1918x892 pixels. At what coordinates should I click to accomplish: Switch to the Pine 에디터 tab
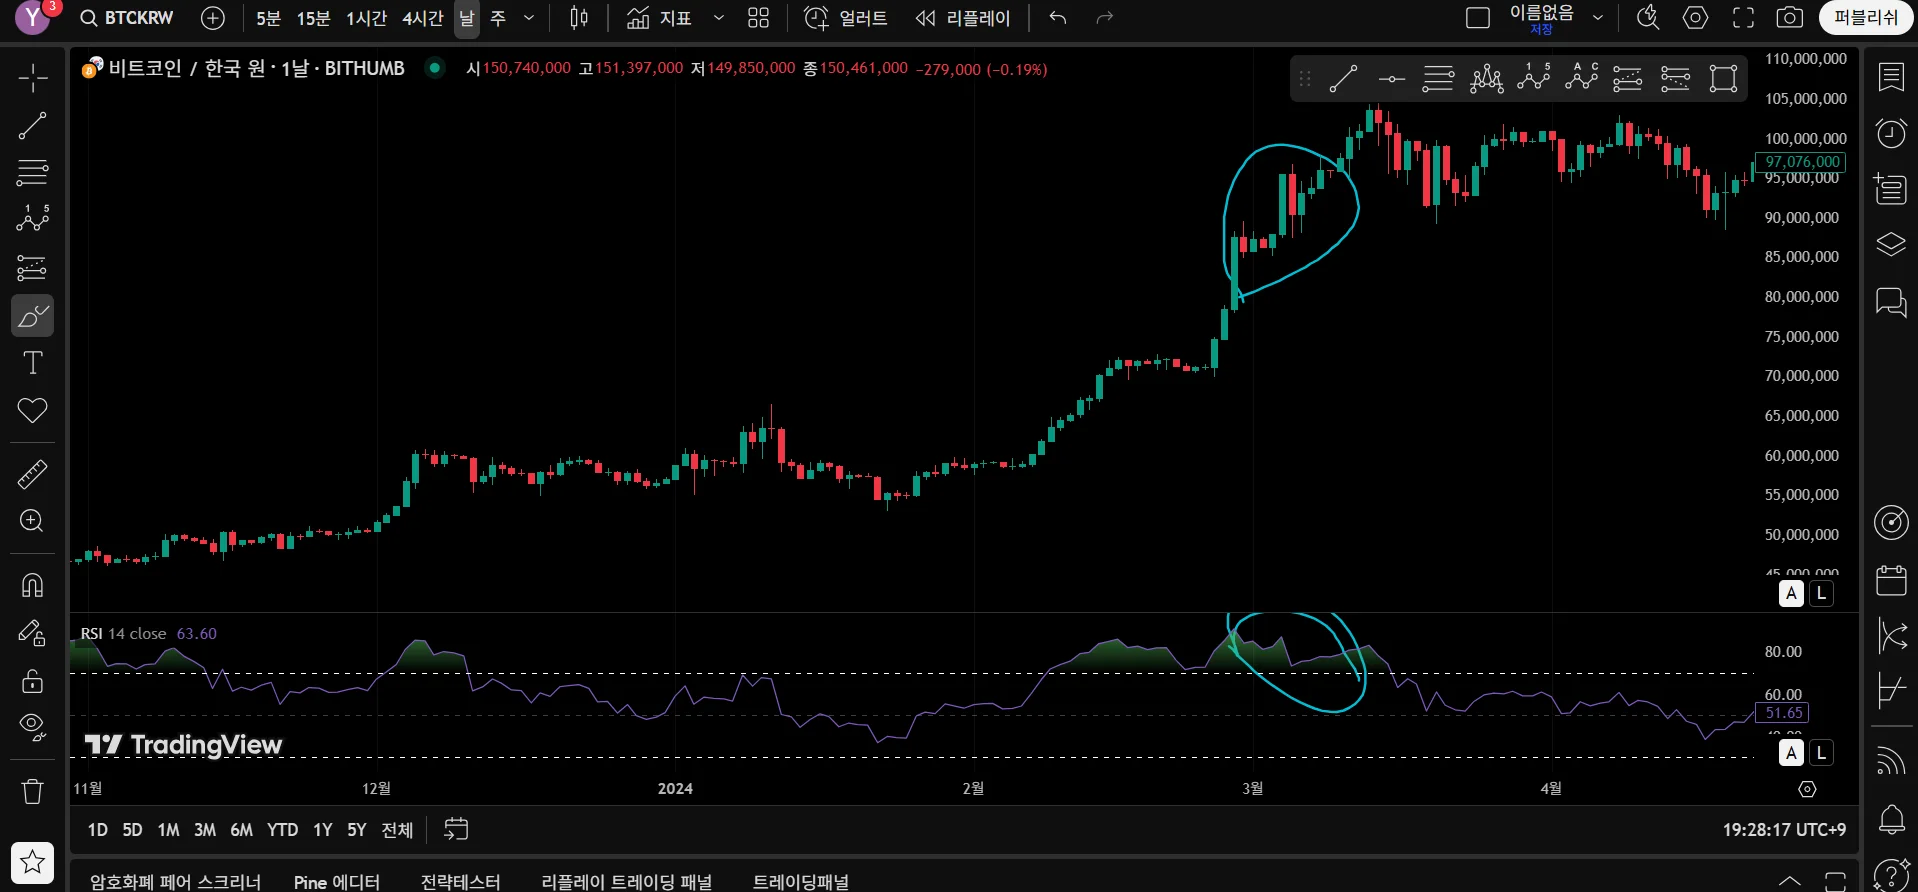point(337,882)
